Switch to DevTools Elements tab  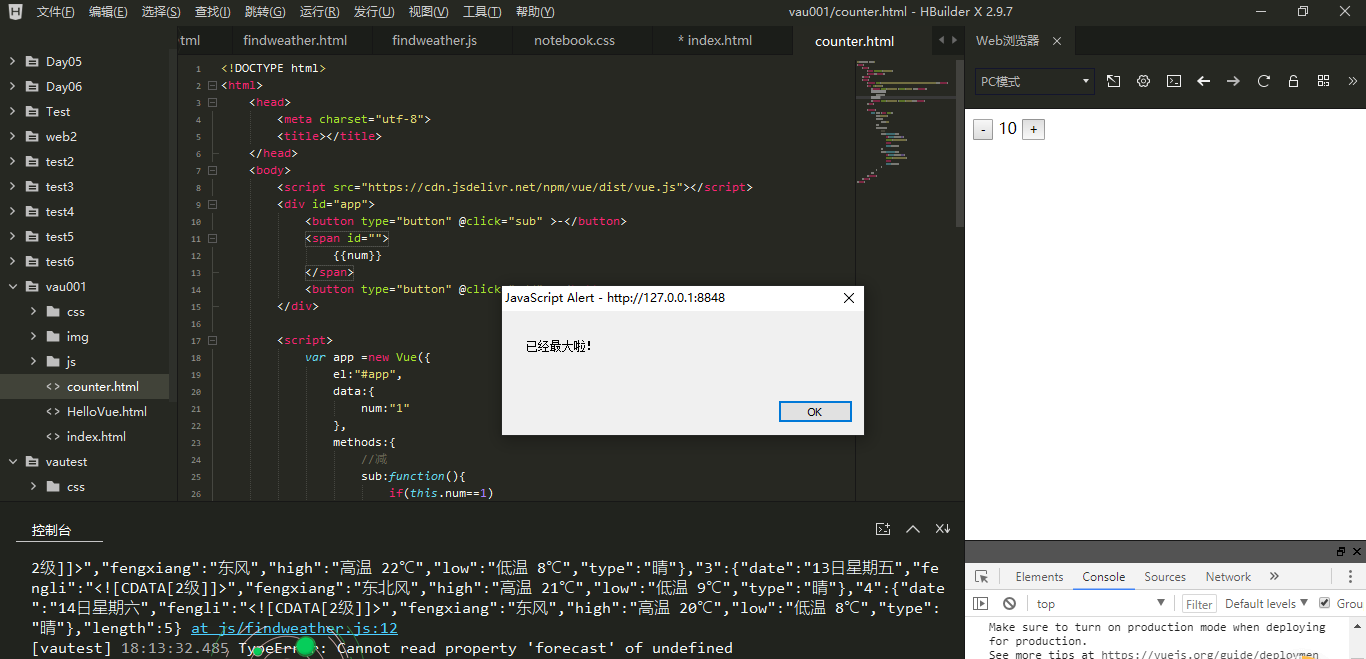pos(1039,577)
